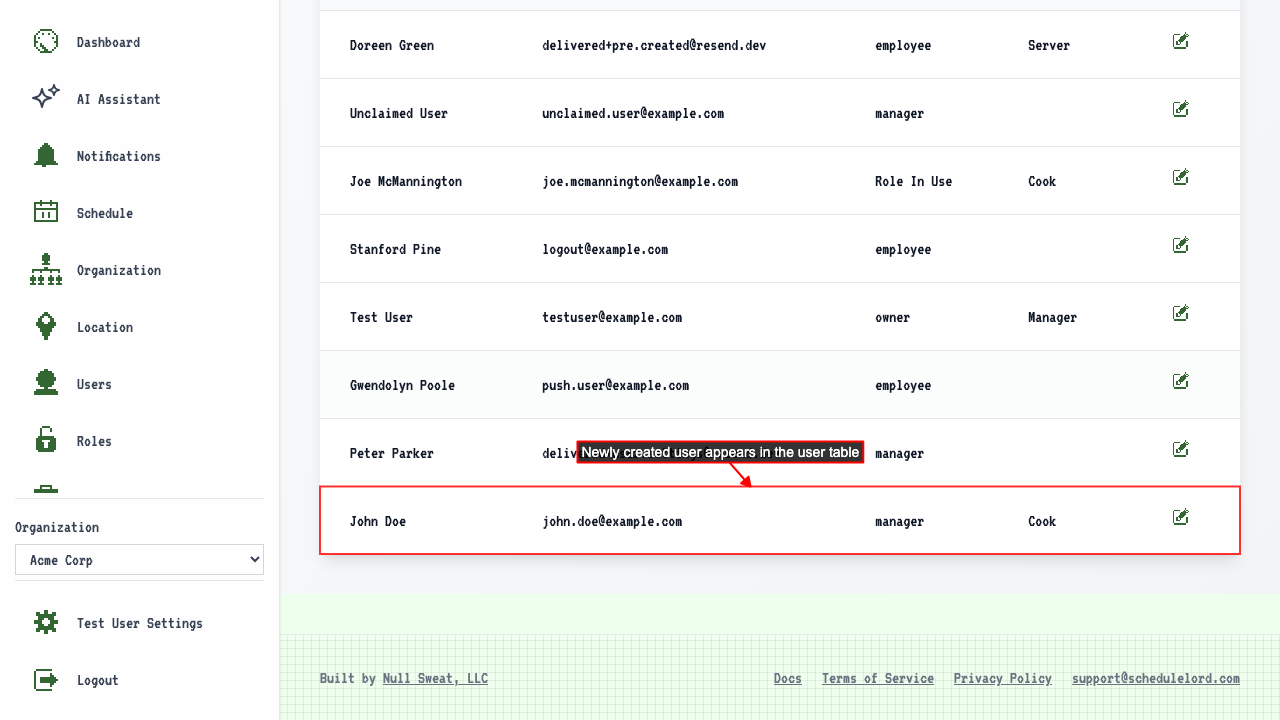
Task: Click email testuser@example.com
Action: coord(612,317)
